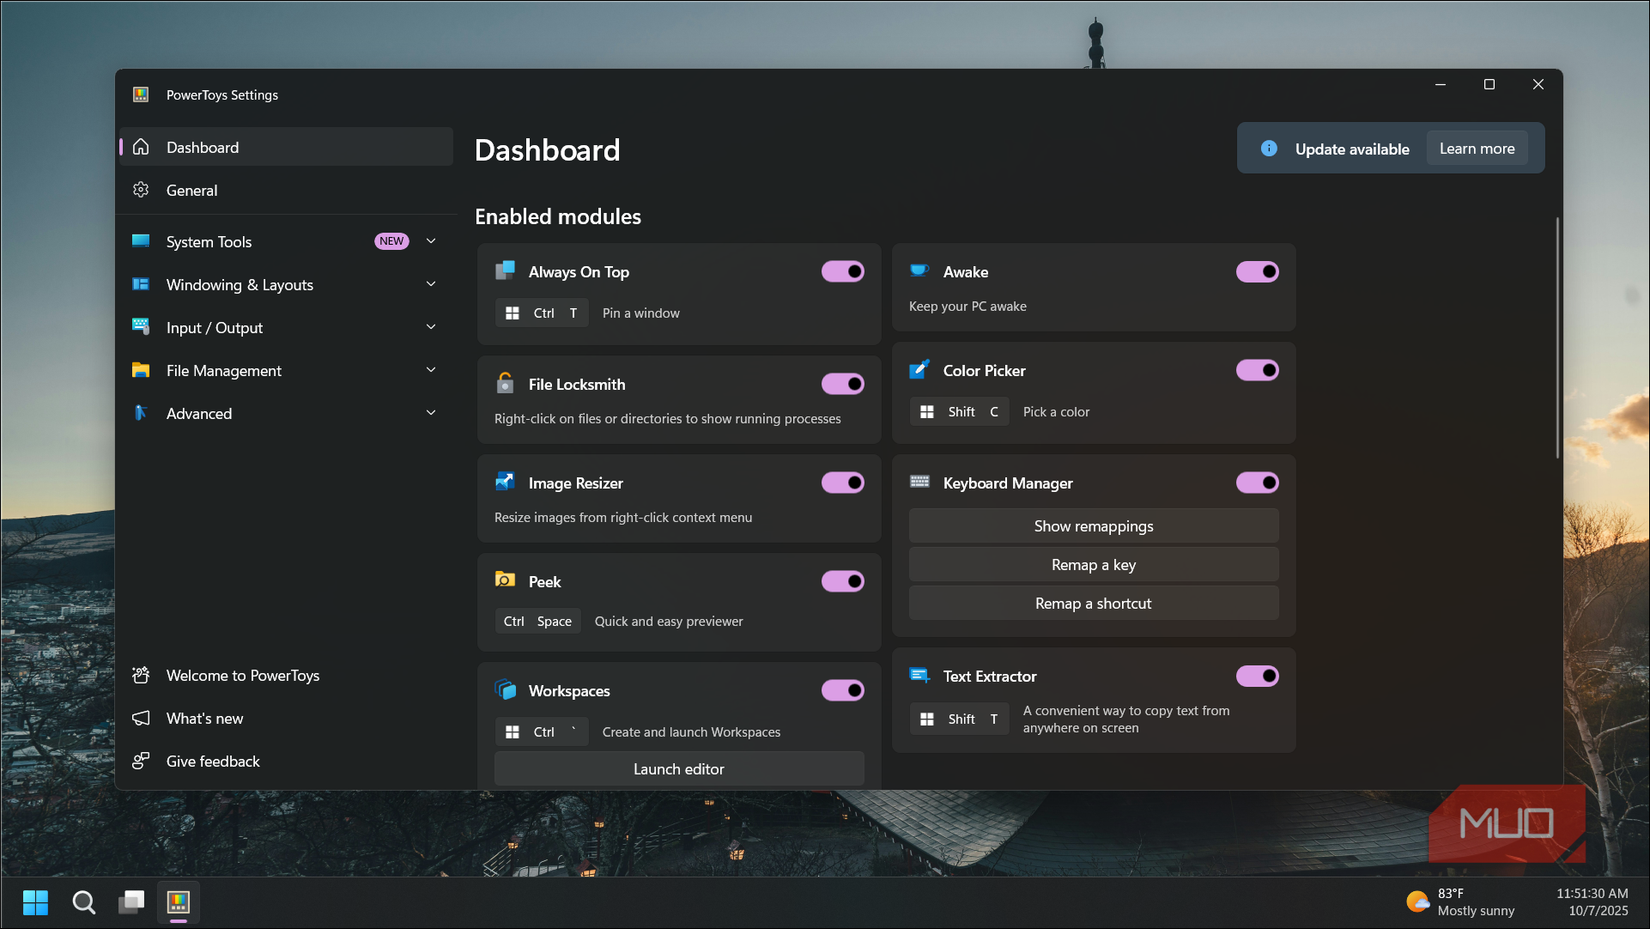This screenshot has width=1650, height=929.
Task: Click the dashboard vertical scrollbar
Action: (1556, 340)
